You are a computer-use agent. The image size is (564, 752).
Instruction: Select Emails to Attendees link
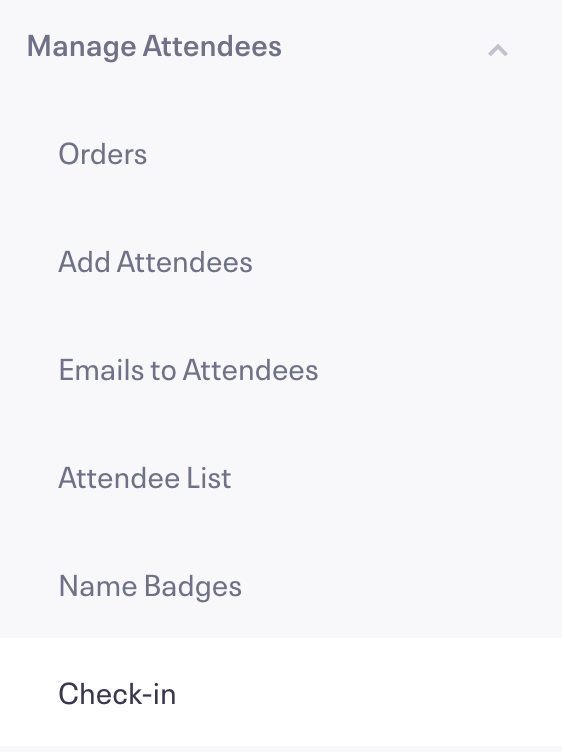(x=188, y=370)
